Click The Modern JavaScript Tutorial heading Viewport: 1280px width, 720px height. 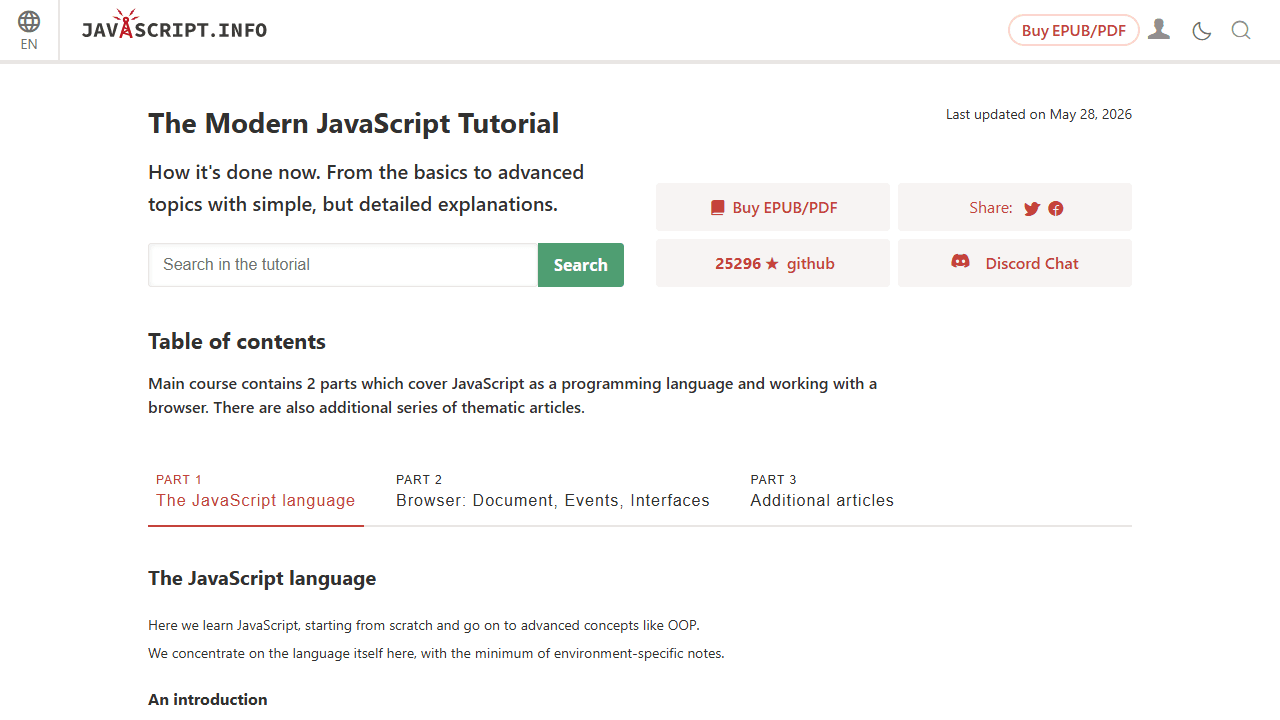(x=354, y=123)
